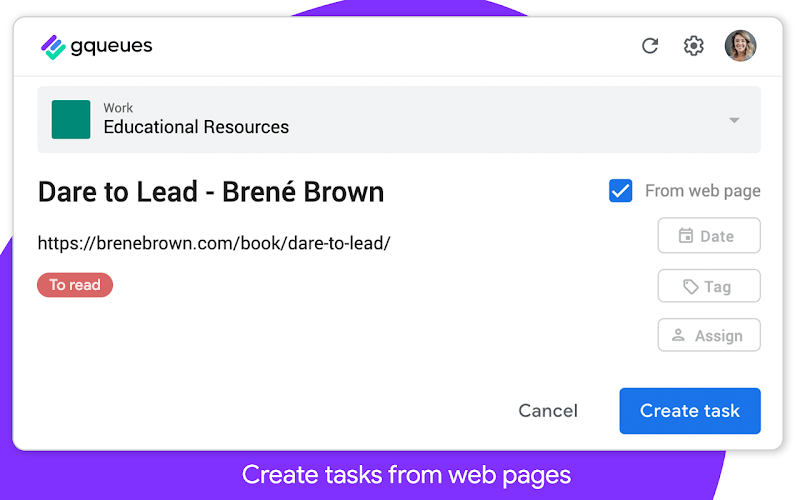
Task: Click the calendar icon on Date button
Action: [x=686, y=236]
